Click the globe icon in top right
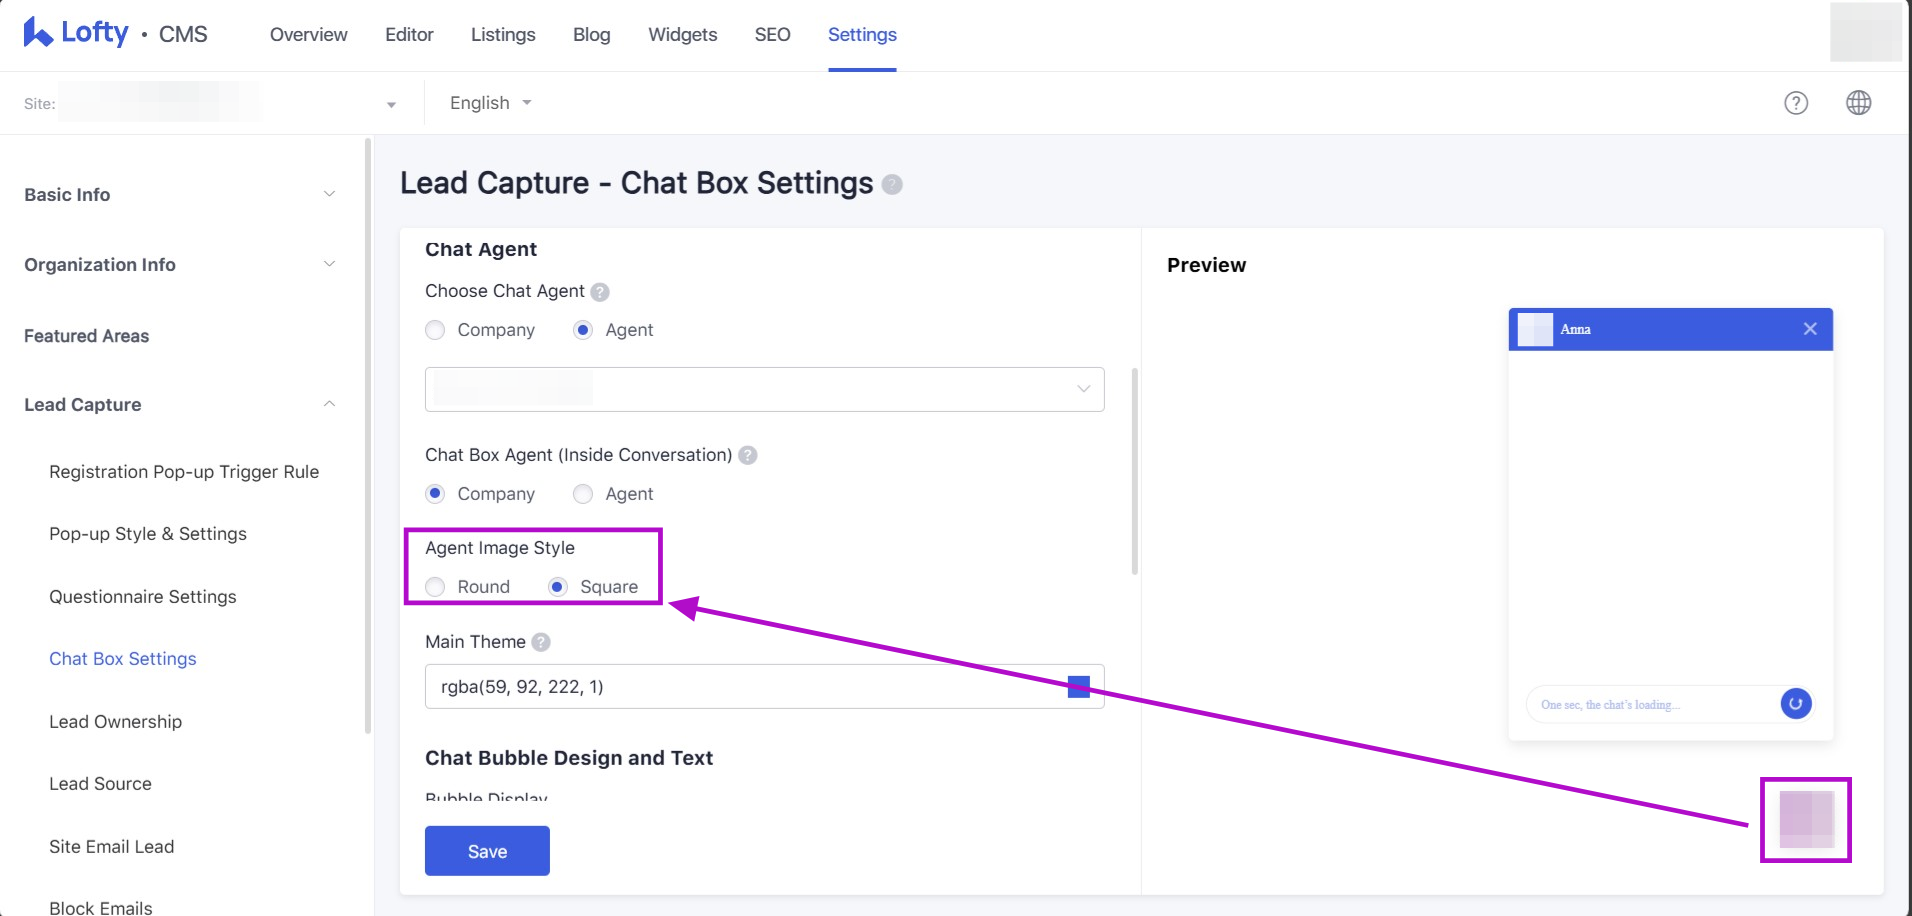Viewport: 1912px width, 916px height. (x=1858, y=103)
